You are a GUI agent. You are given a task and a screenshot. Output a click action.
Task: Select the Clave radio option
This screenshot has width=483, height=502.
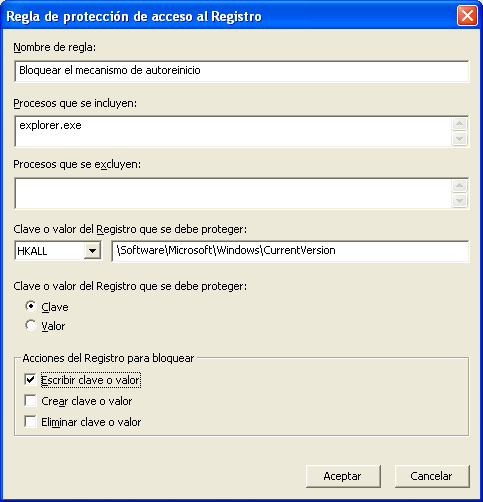[x=31, y=306]
